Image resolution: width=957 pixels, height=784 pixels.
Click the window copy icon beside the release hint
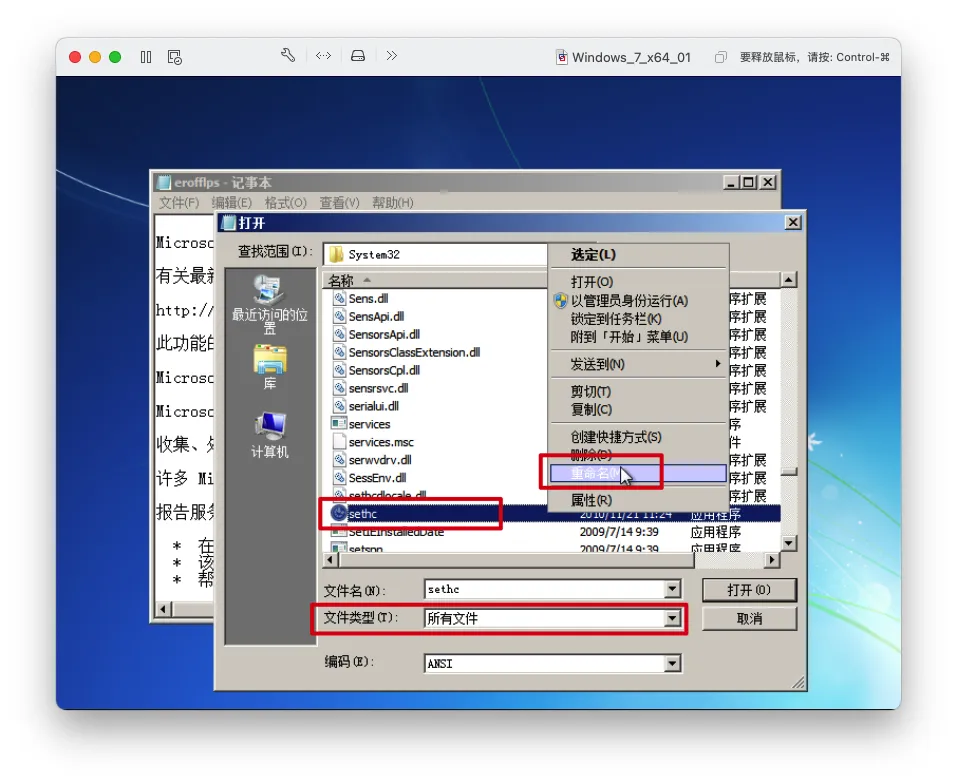[721, 57]
